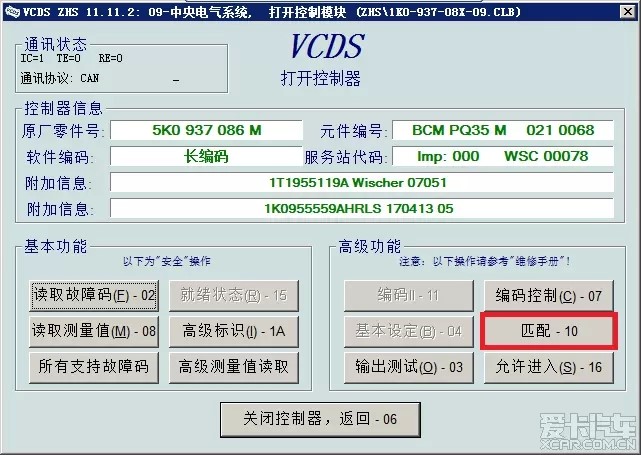
Task: Click the 服务站代码 field with WSC 00078
Action: [503, 156]
